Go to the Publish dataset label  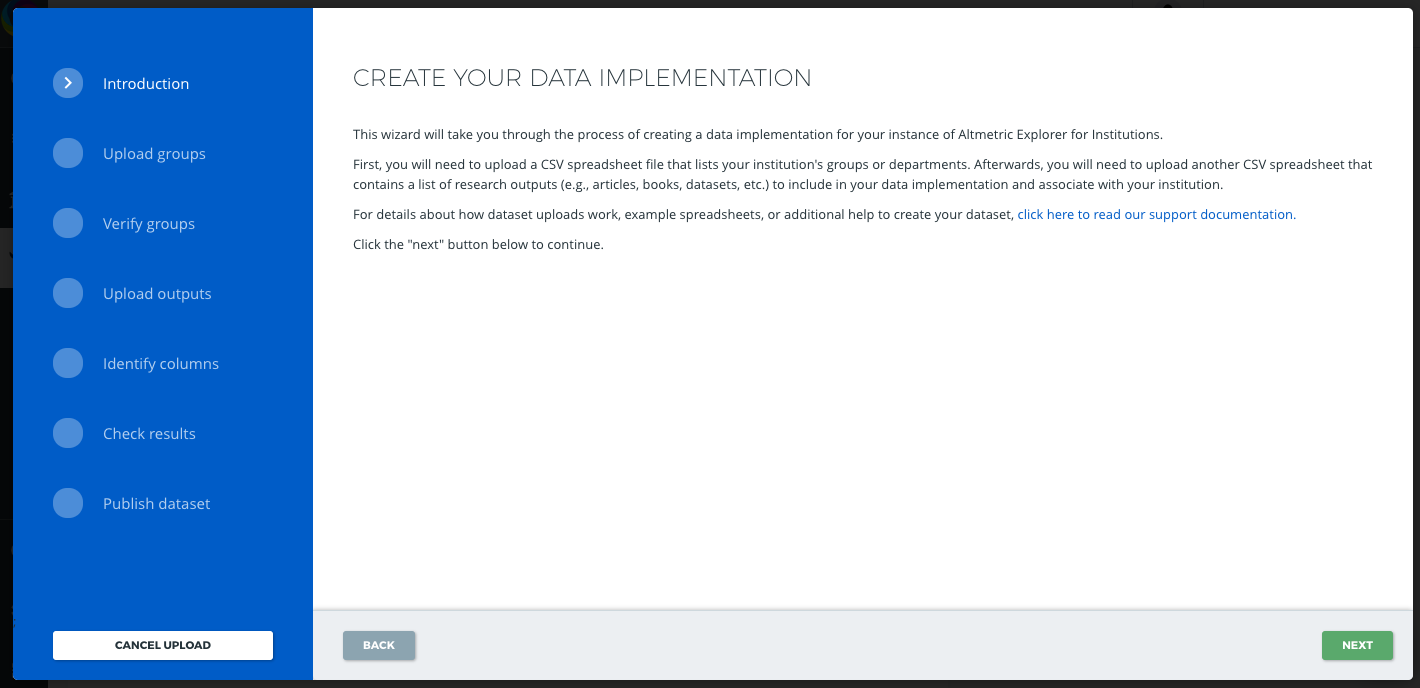tap(156, 504)
